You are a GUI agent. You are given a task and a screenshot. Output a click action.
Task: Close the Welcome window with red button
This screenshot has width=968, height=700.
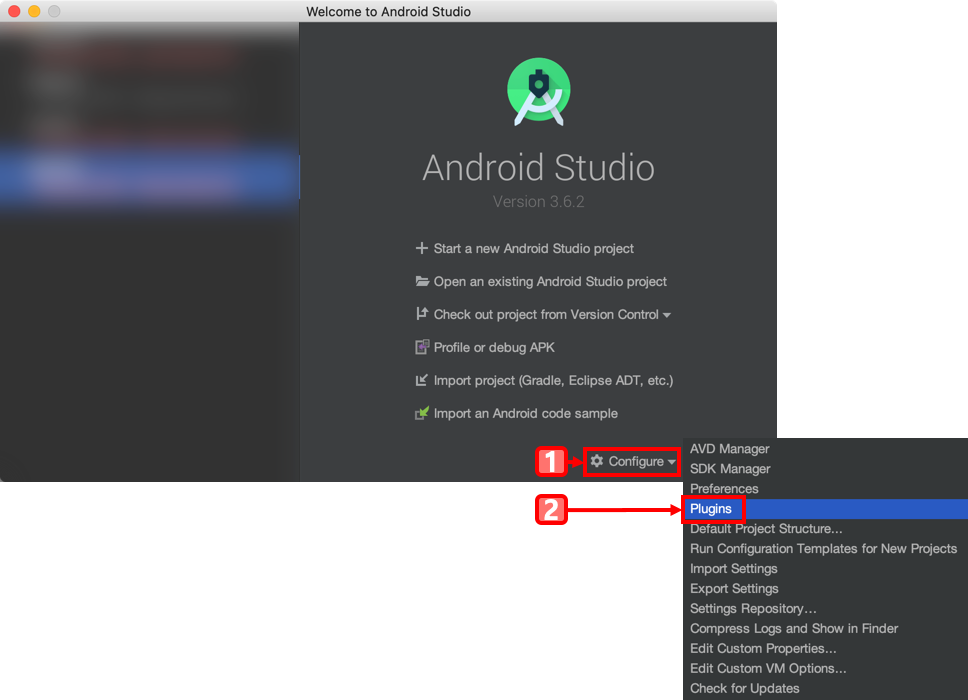pyautogui.click(x=14, y=11)
